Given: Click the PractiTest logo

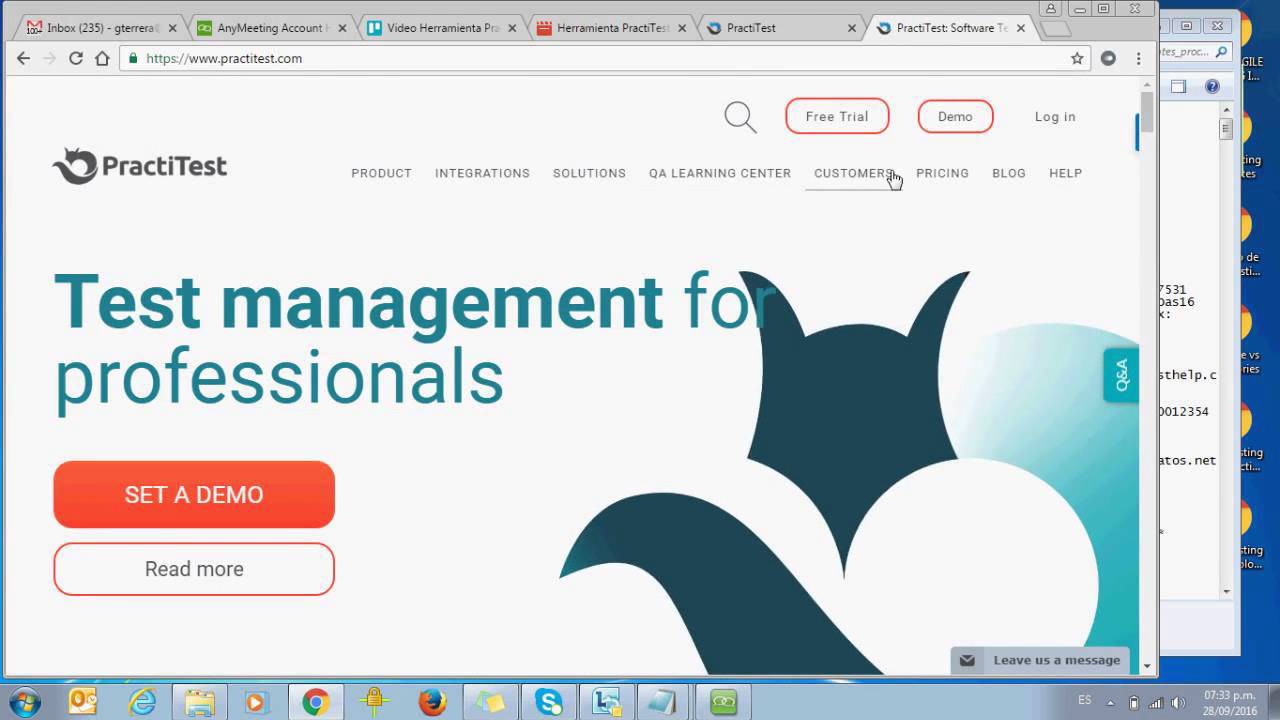Looking at the screenshot, I should [140, 166].
